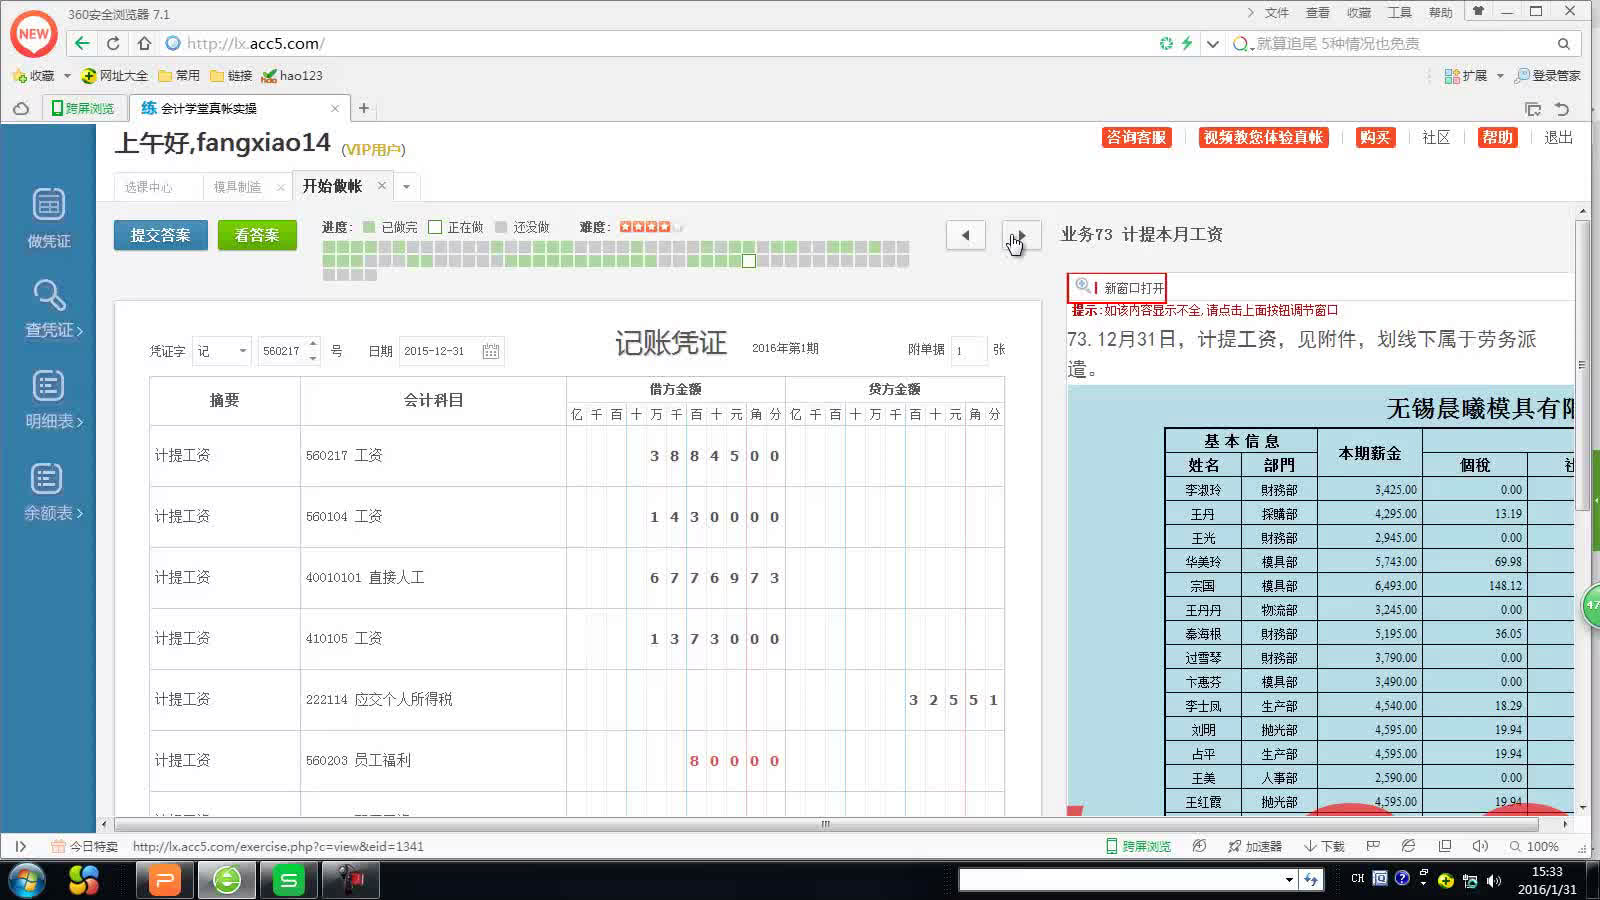Go to previous exercise arrow button
1600x900 pixels.
966,235
